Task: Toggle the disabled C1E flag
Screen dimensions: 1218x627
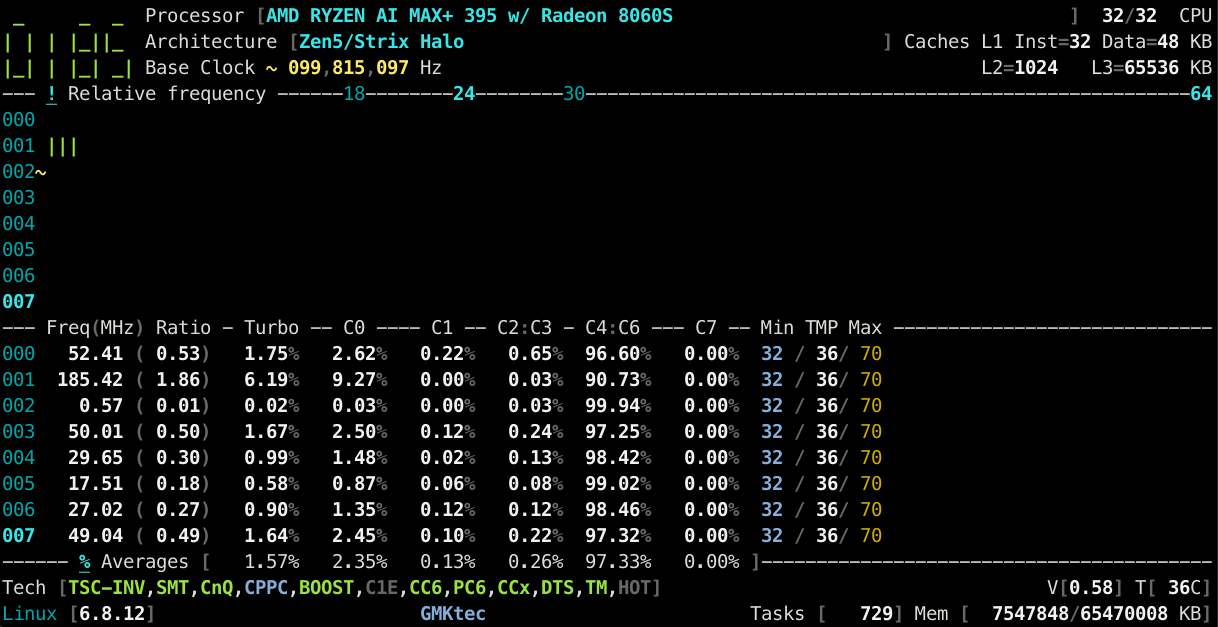Action: coord(381,588)
